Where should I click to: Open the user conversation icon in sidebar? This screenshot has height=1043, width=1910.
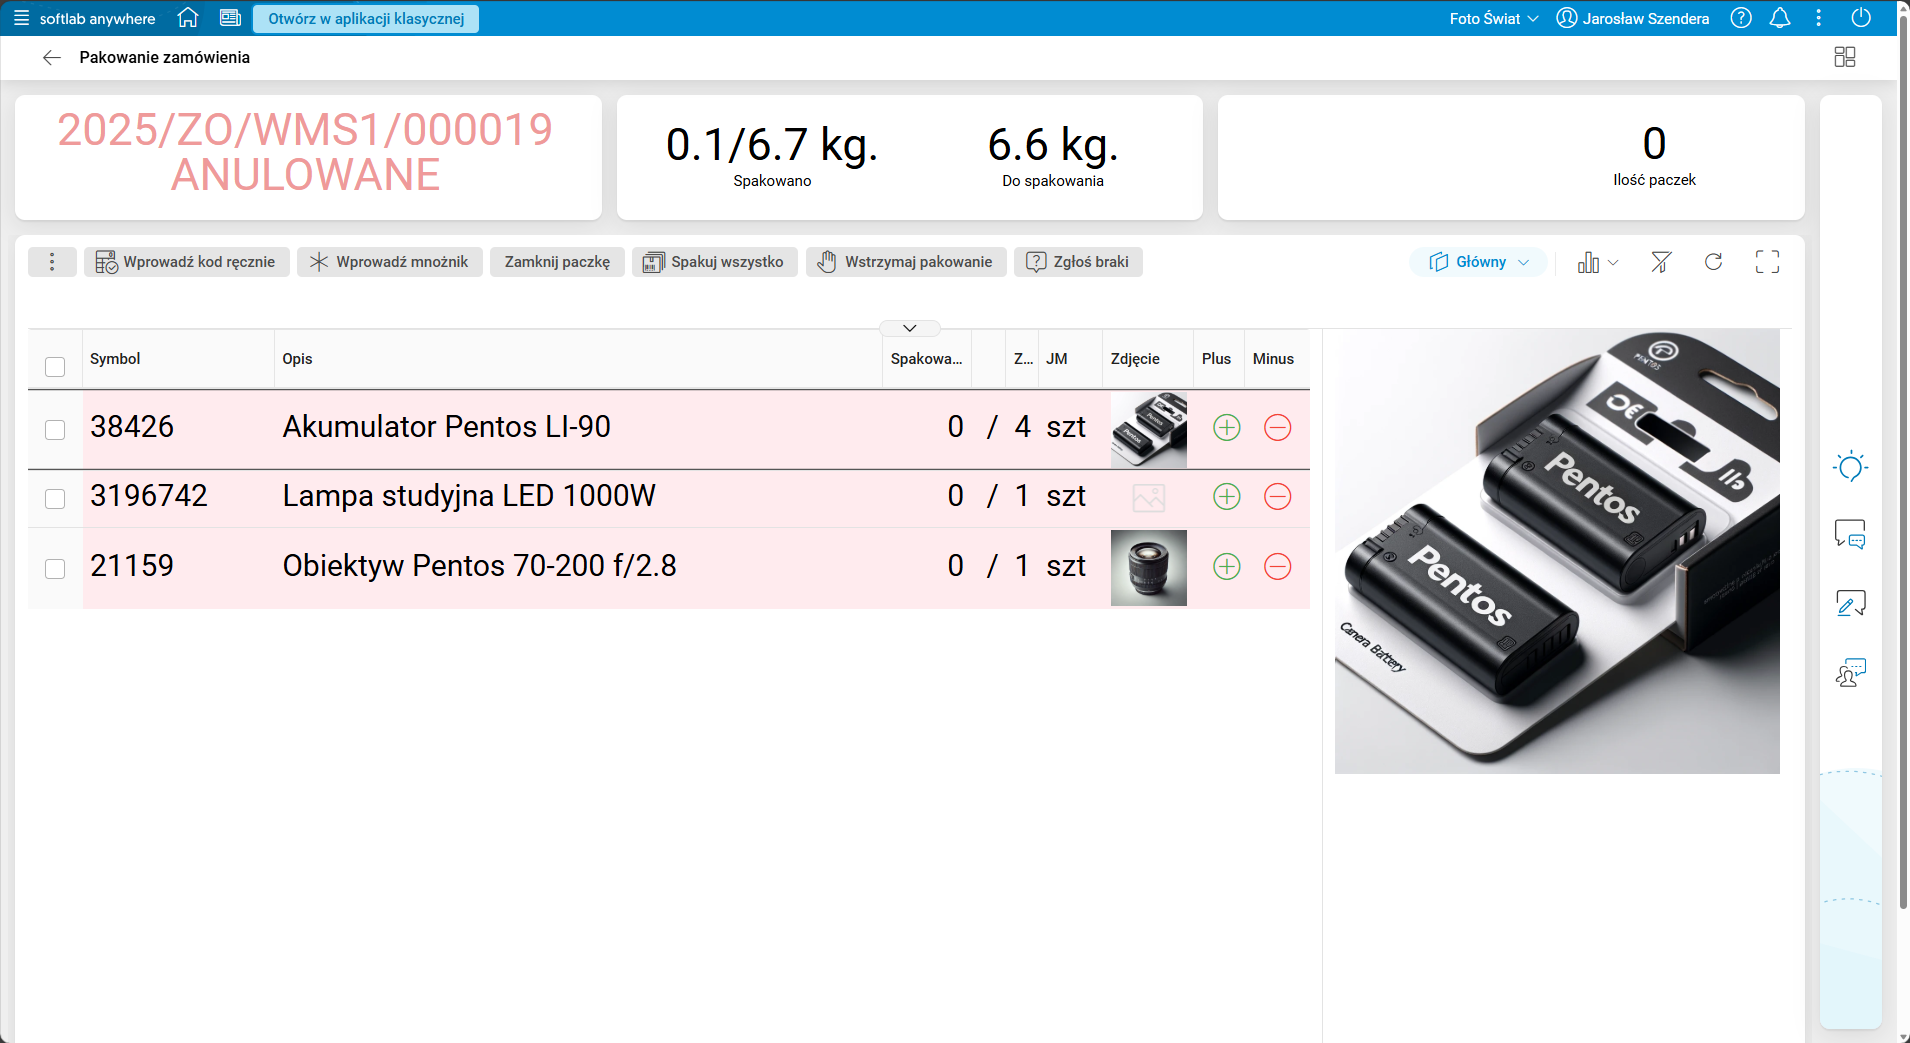1851,672
